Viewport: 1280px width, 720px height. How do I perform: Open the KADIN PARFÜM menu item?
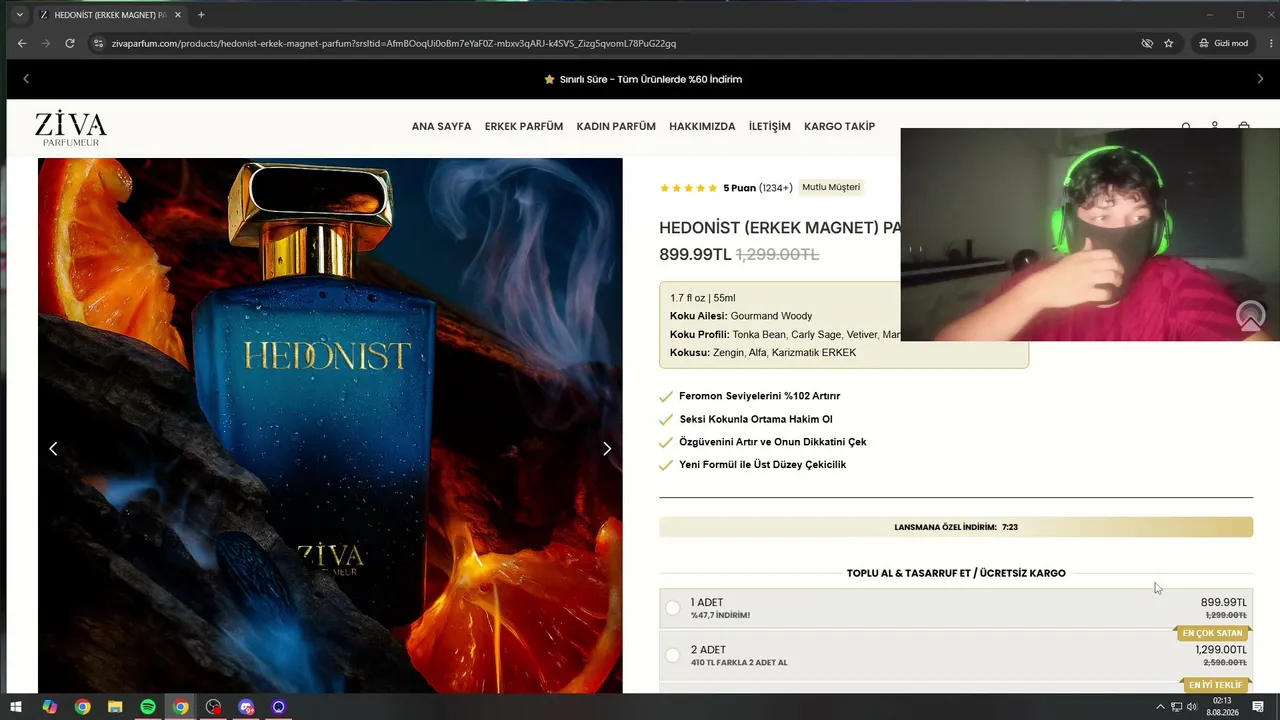coord(616,127)
